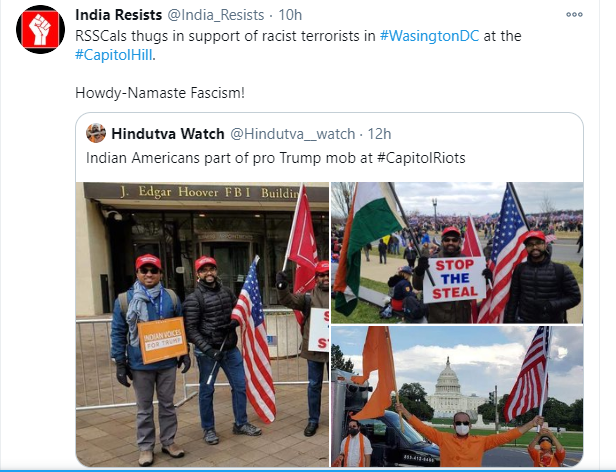Open the three-dot more options menu
Image resolution: width=616 pixels, height=472 pixels.
click(x=574, y=15)
